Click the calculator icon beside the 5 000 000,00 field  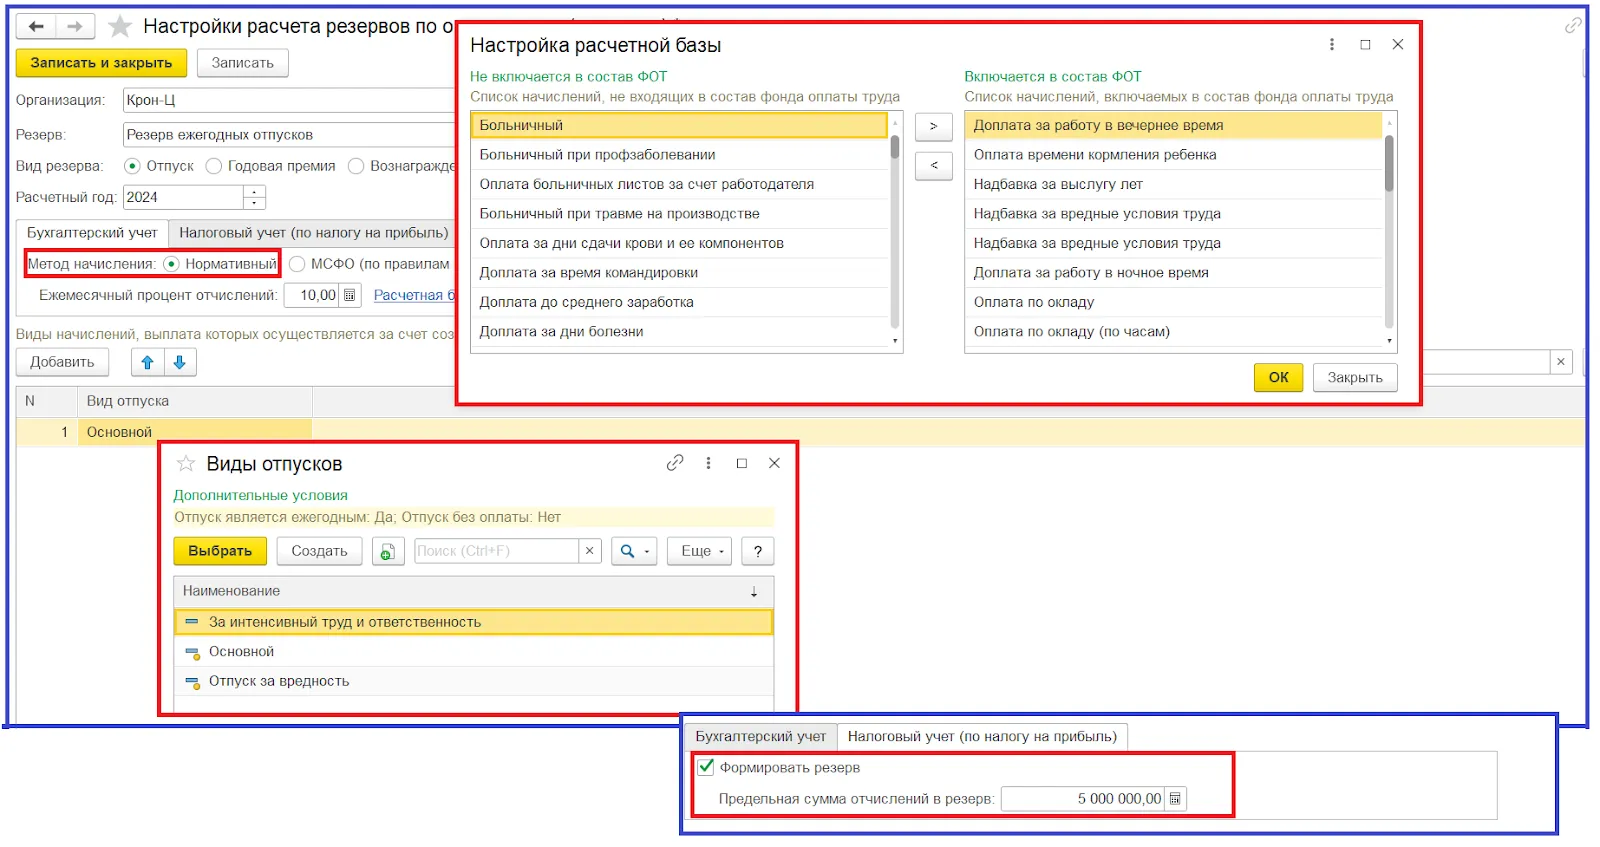click(x=1175, y=799)
